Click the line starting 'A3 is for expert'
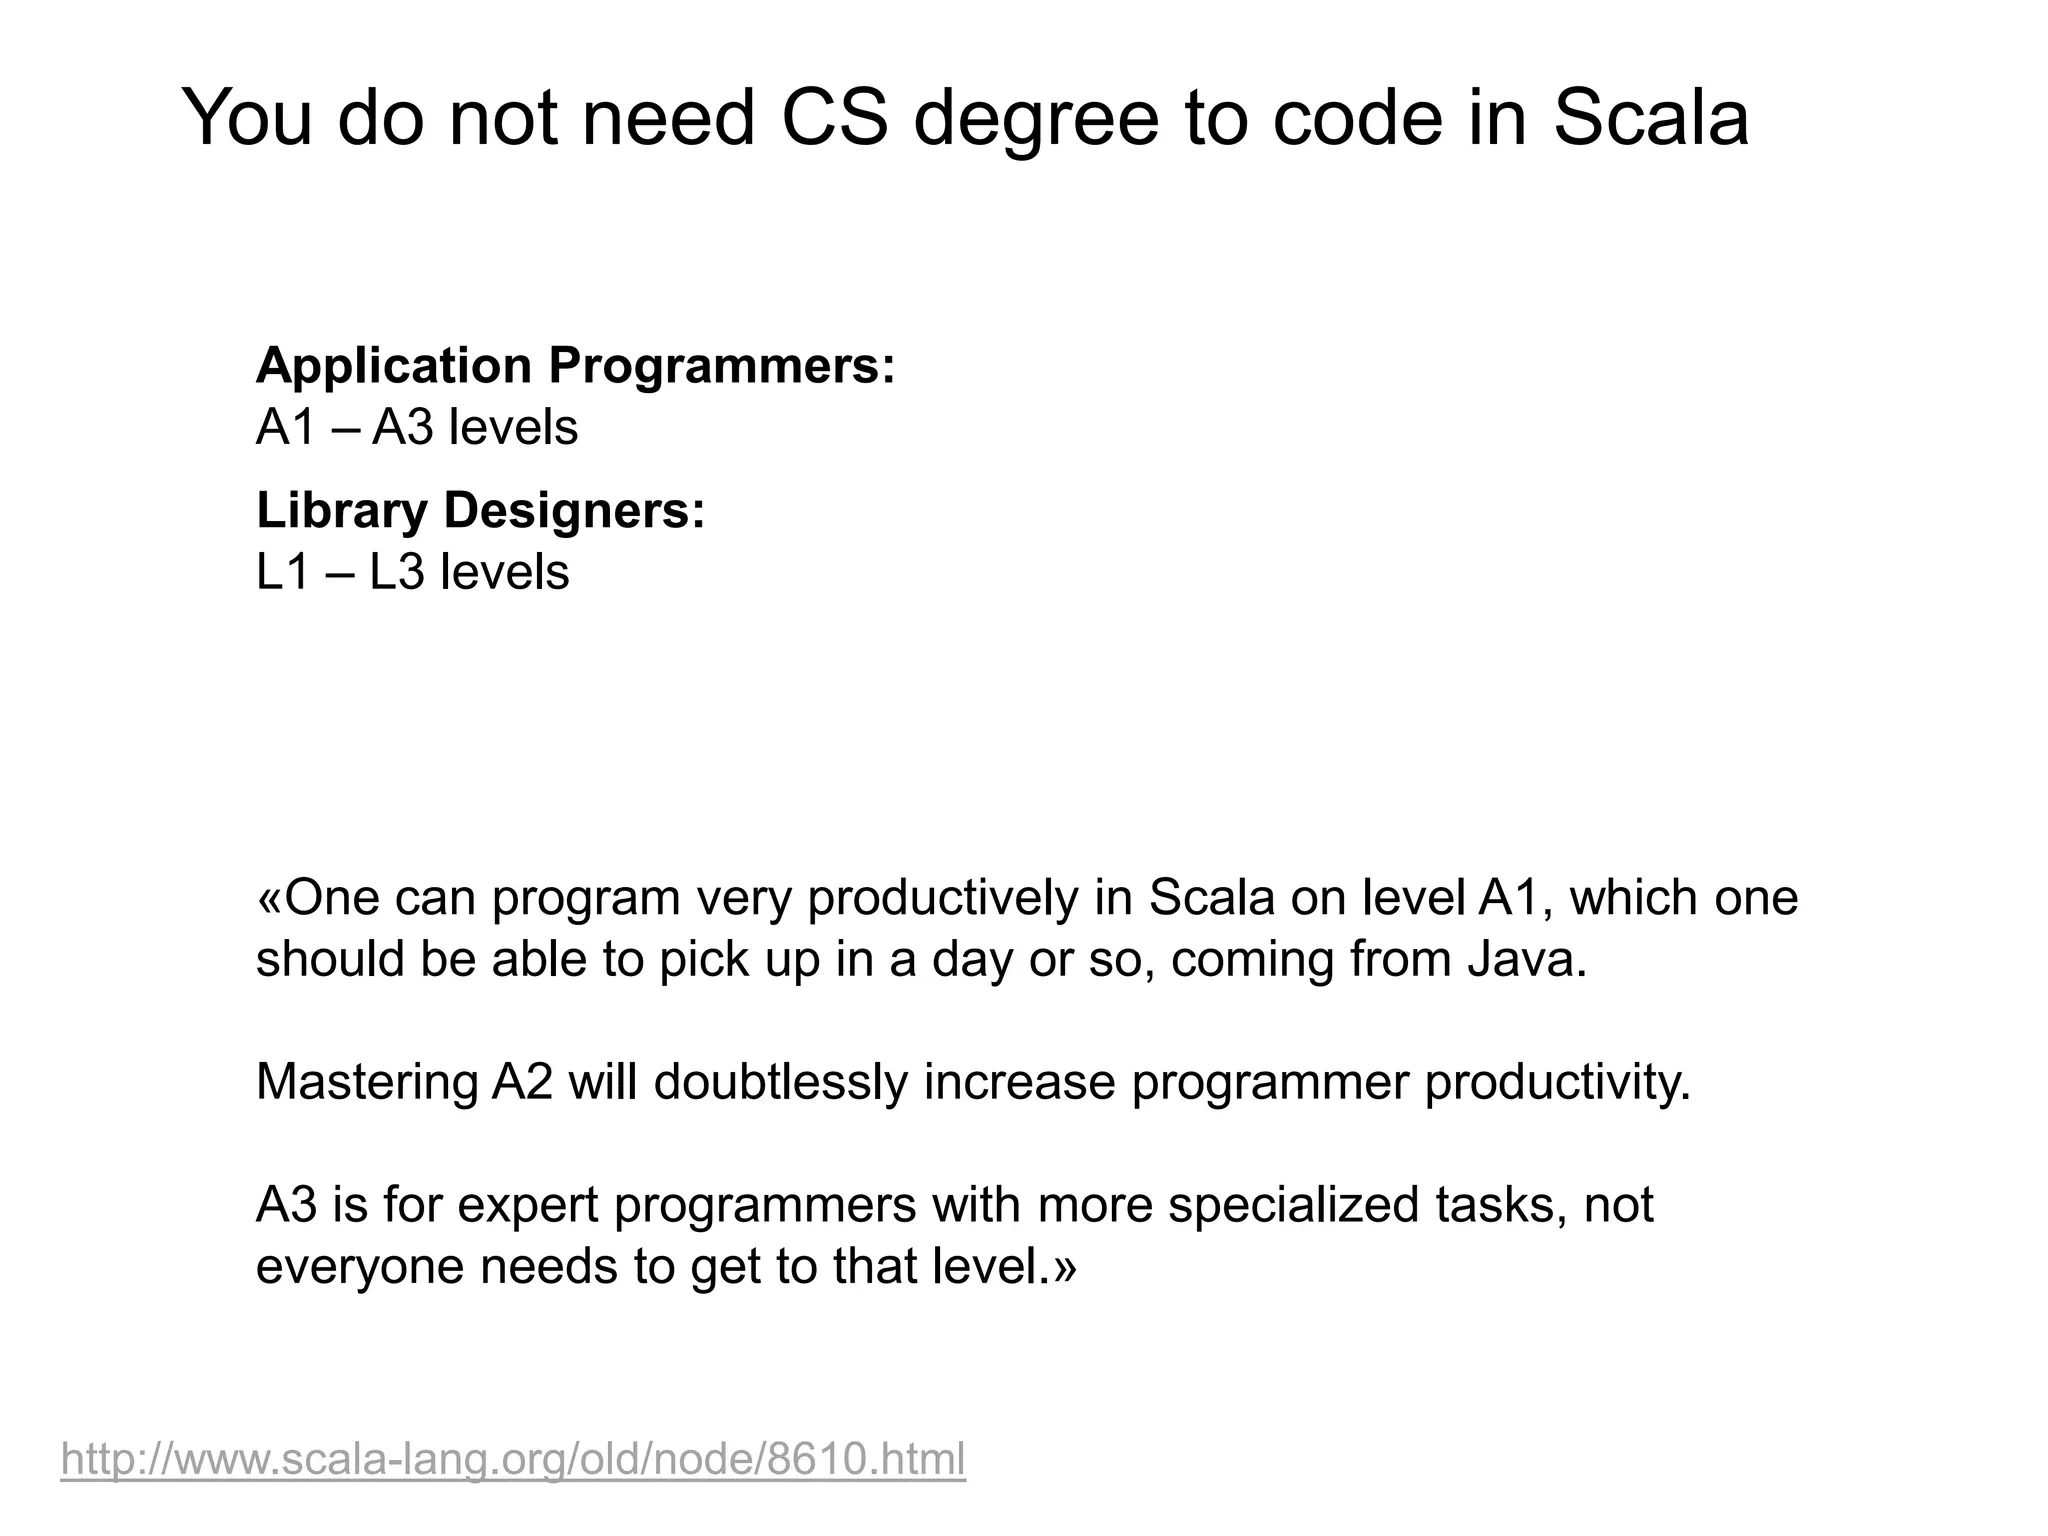The width and height of the screenshot is (2048, 1536). pos(955,1204)
